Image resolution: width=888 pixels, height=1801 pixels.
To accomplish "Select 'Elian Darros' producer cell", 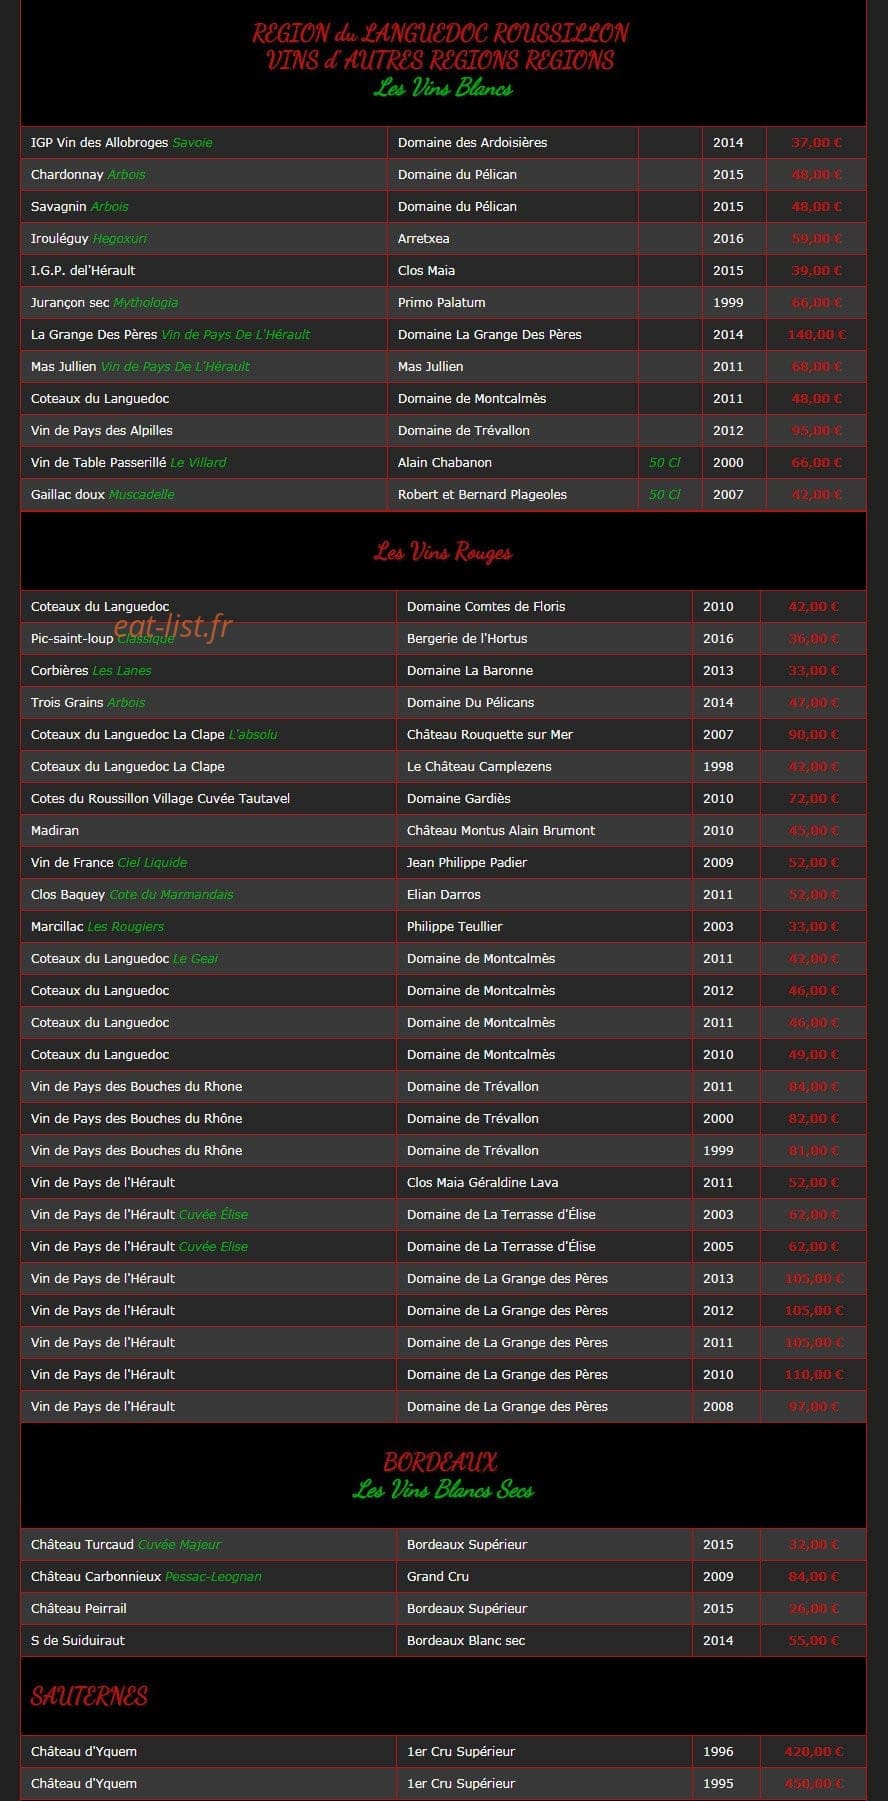I will click(444, 894).
